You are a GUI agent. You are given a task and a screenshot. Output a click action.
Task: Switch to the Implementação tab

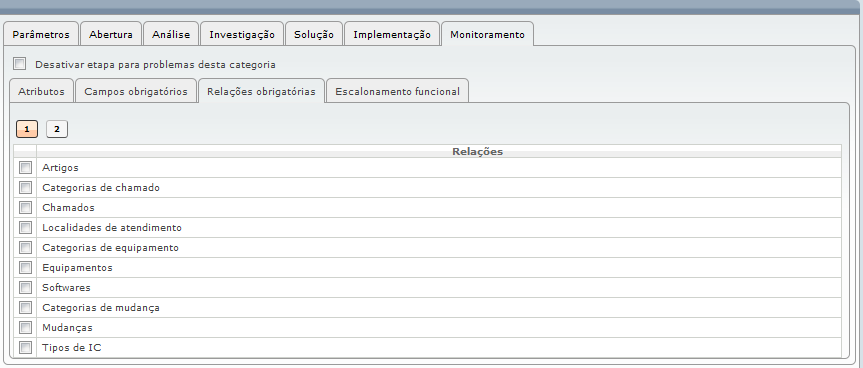coord(392,34)
